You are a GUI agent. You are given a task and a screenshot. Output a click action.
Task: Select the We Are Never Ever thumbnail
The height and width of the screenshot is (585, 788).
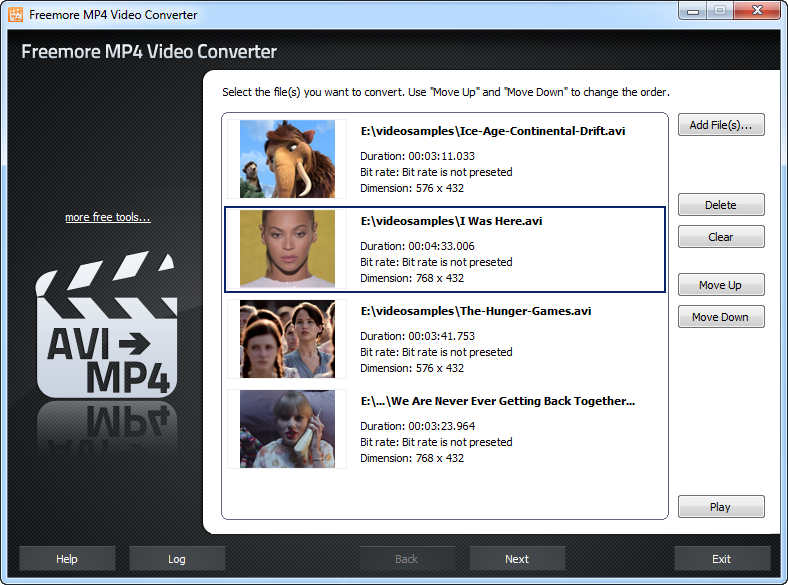[x=287, y=429]
